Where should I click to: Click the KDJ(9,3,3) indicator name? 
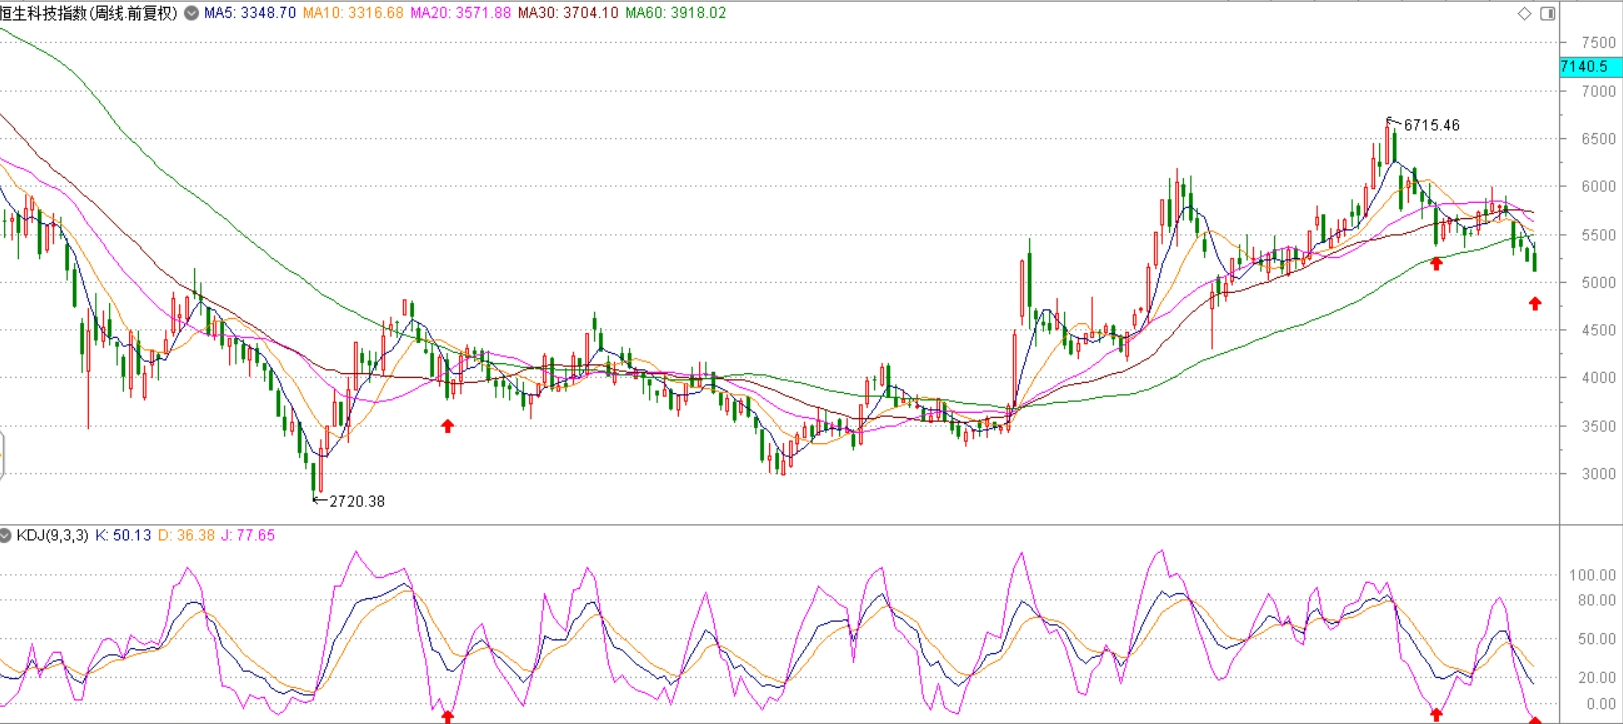pos(52,536)
